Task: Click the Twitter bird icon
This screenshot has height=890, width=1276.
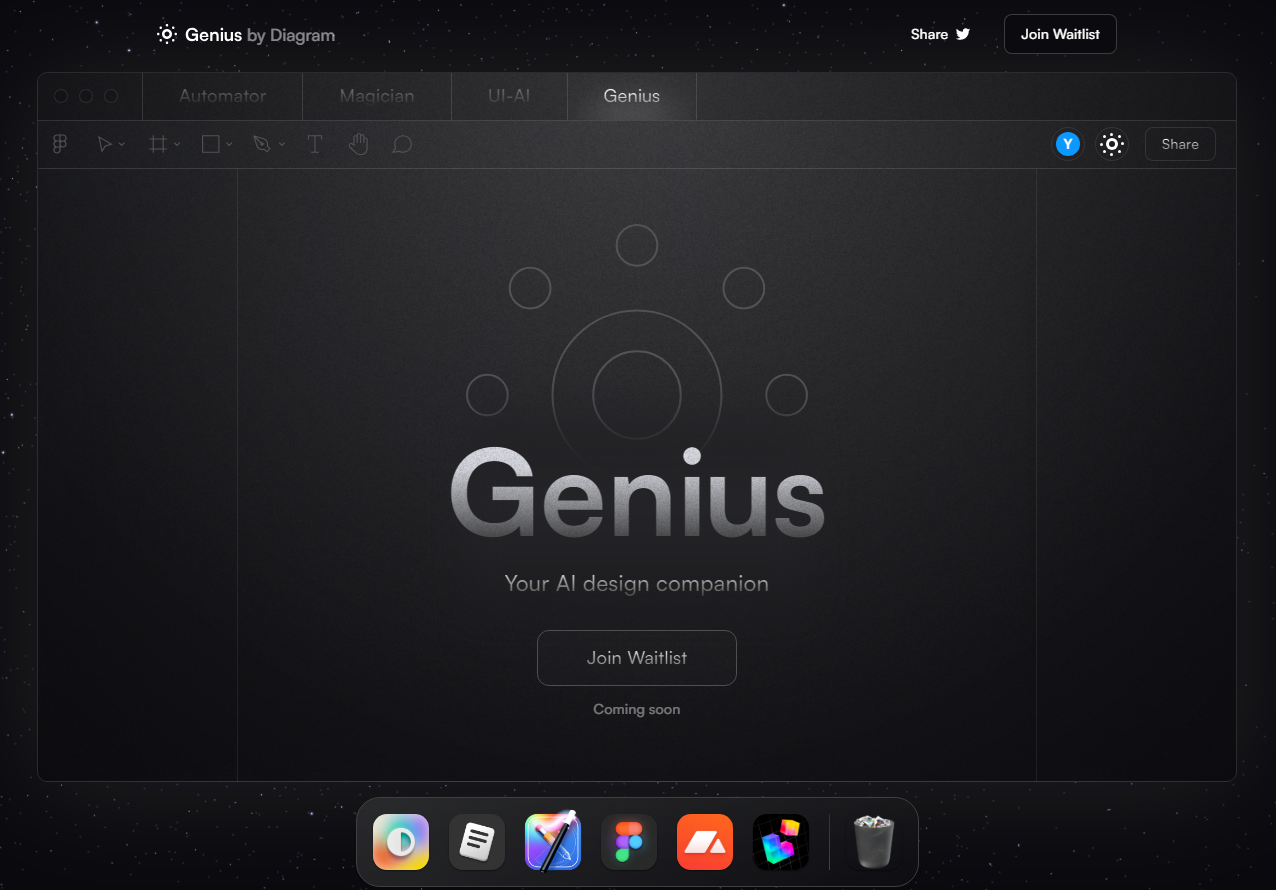Action: (x=963, y=34)
